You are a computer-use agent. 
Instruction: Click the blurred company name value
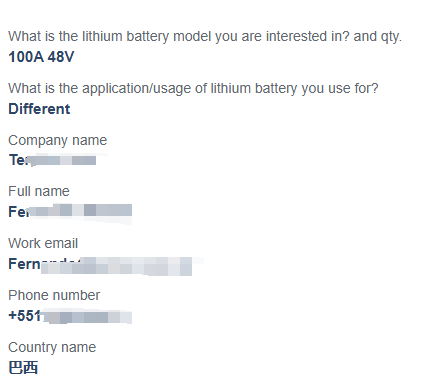pyautogui.click(x=53, y=160)
